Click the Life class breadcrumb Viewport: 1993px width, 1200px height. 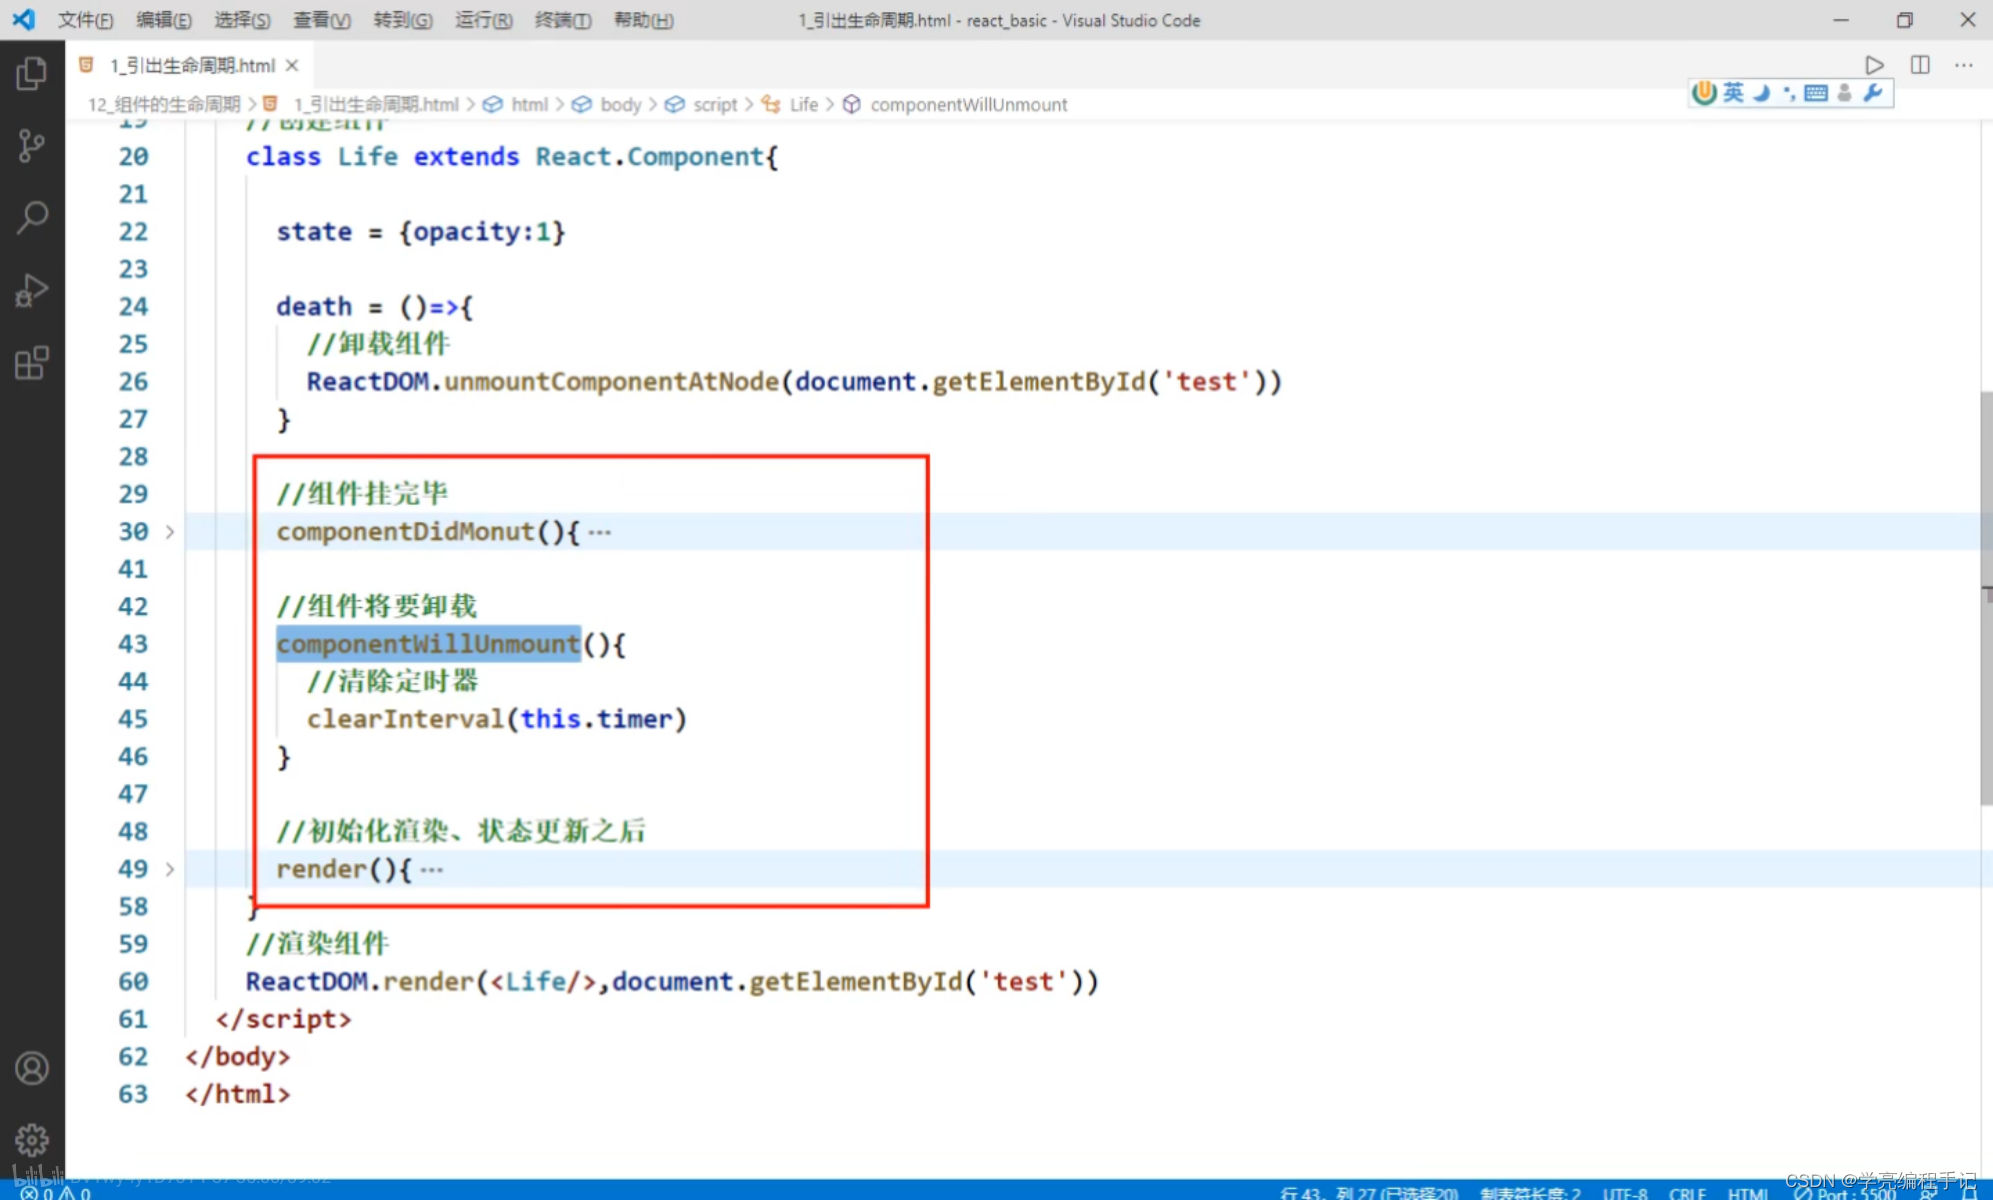(x=791, y=104)
